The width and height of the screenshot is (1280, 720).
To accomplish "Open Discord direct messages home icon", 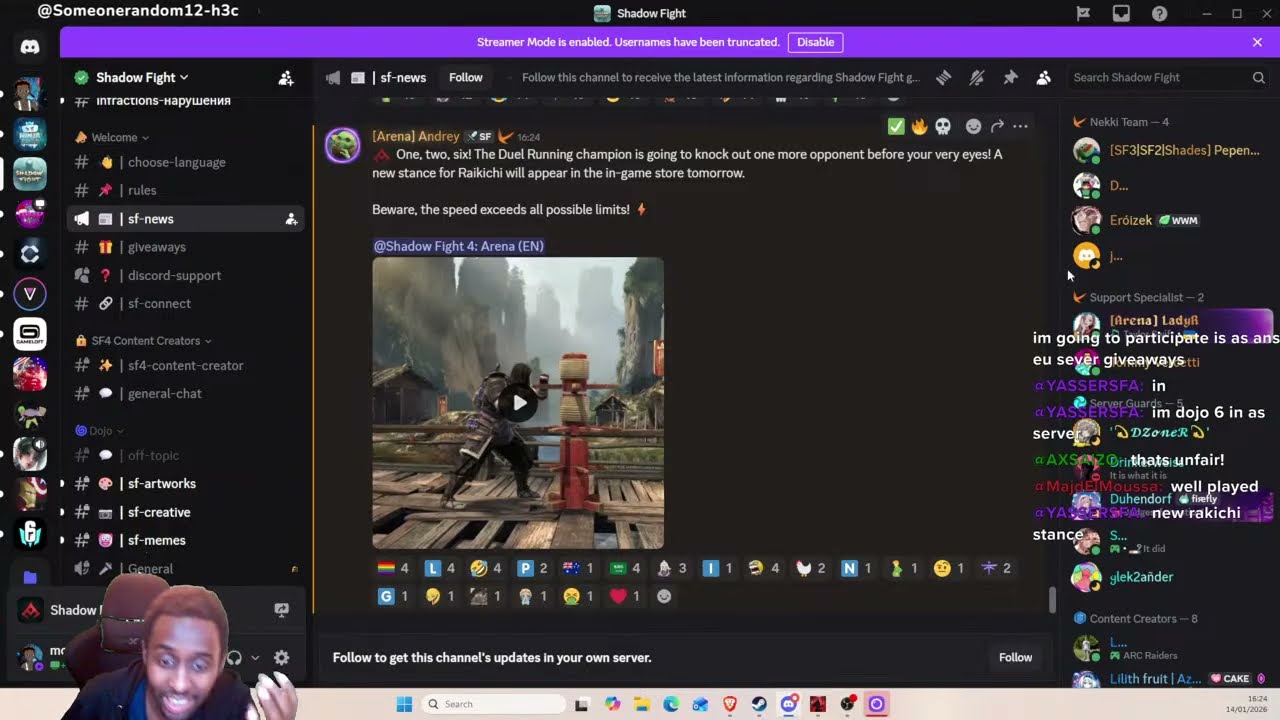I will (30, 47).
